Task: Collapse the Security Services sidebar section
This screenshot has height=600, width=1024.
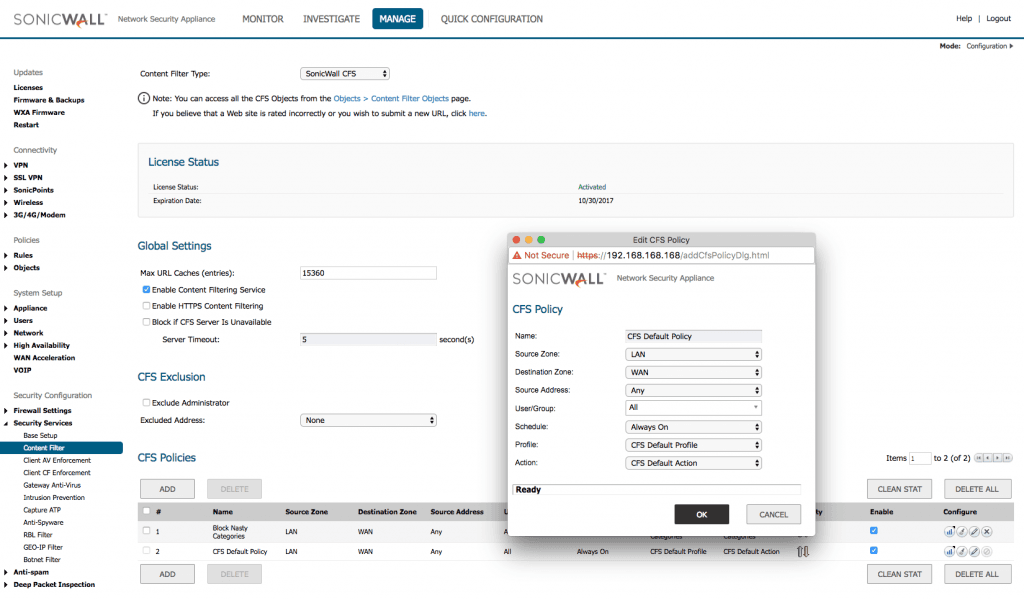Action: (6, 423)
